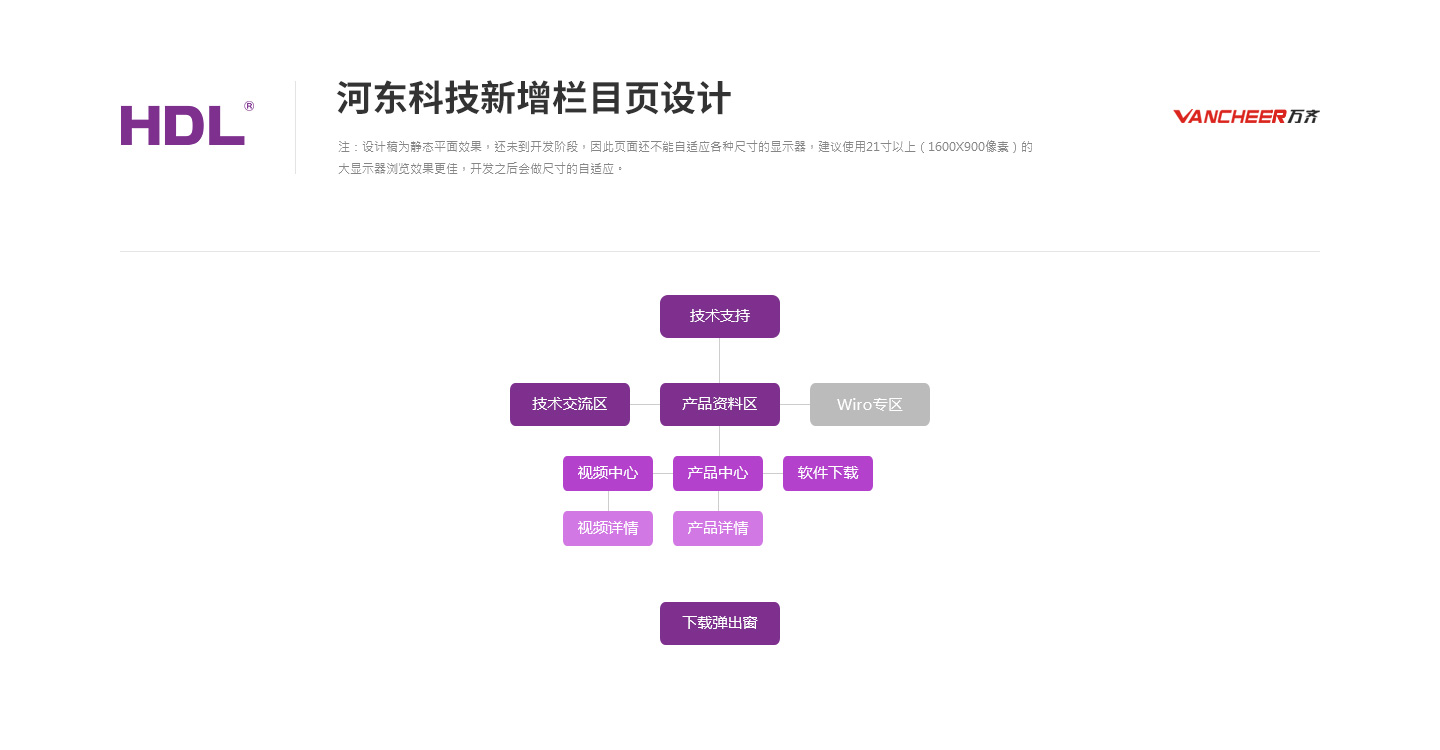Image resolution: width=1440 pixels, height=750 pixels.
Task: Click the registered trademark symbol beside HDL
Action: tap(249, 106)
